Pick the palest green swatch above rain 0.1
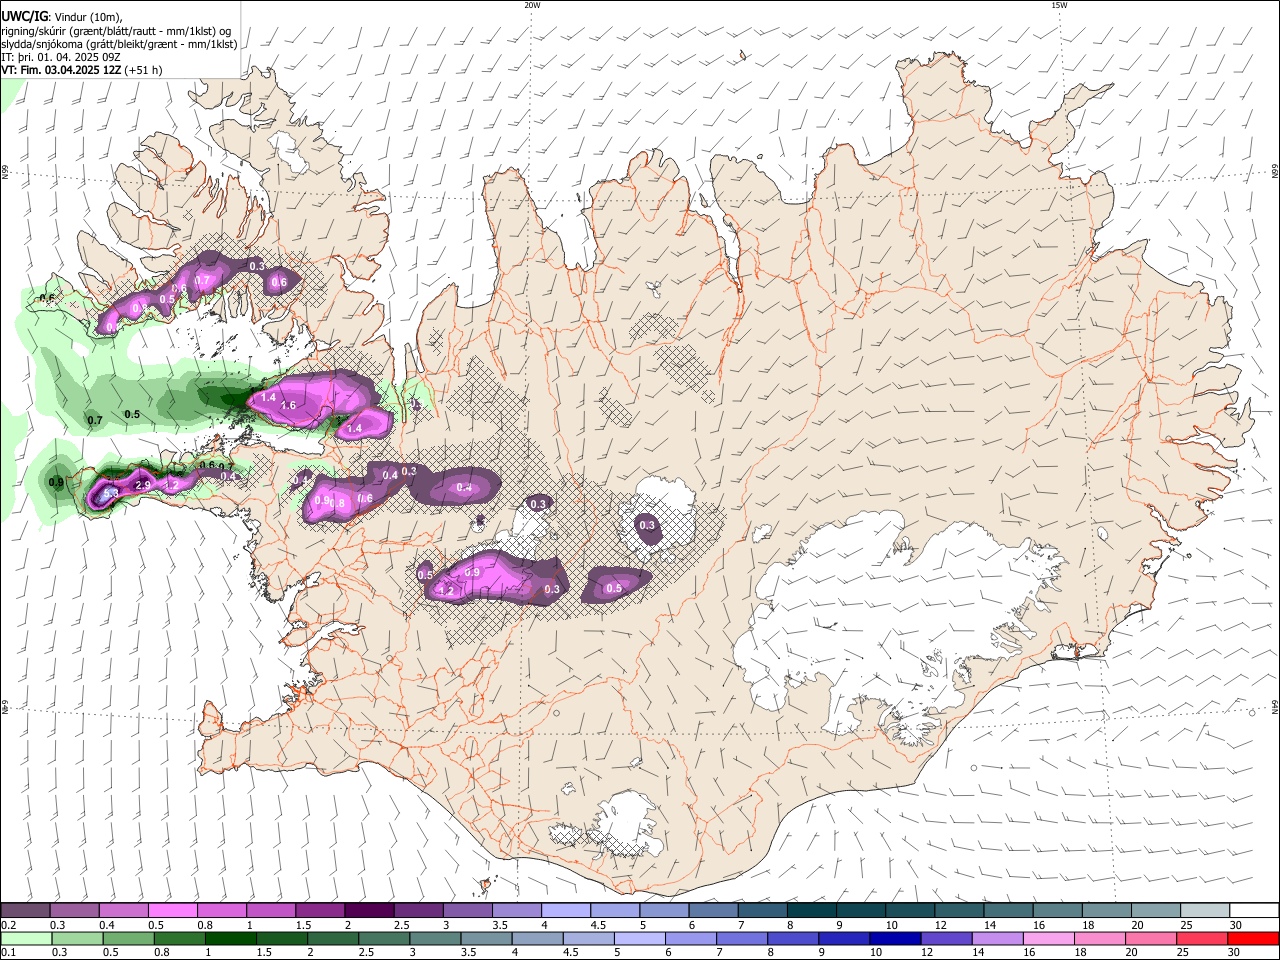 coord(26,939)
